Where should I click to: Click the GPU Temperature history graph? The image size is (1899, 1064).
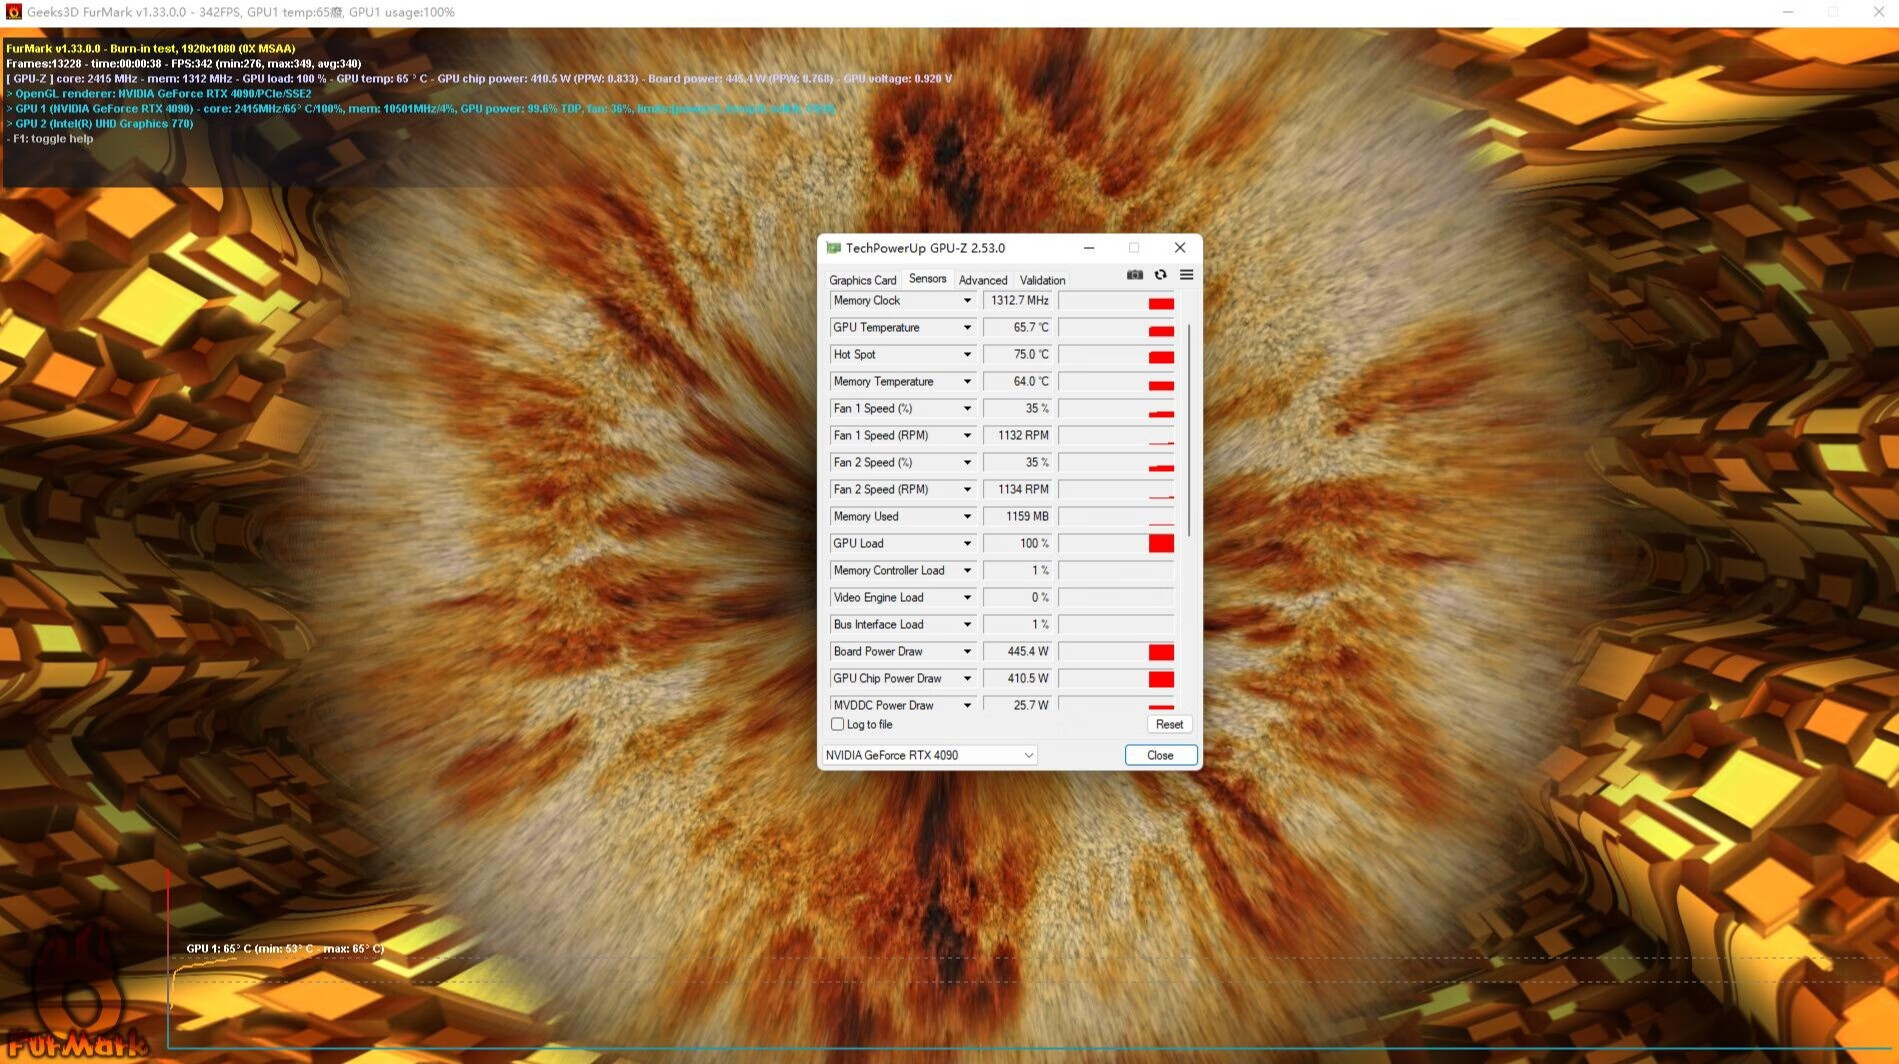[x=1116, y=328]
